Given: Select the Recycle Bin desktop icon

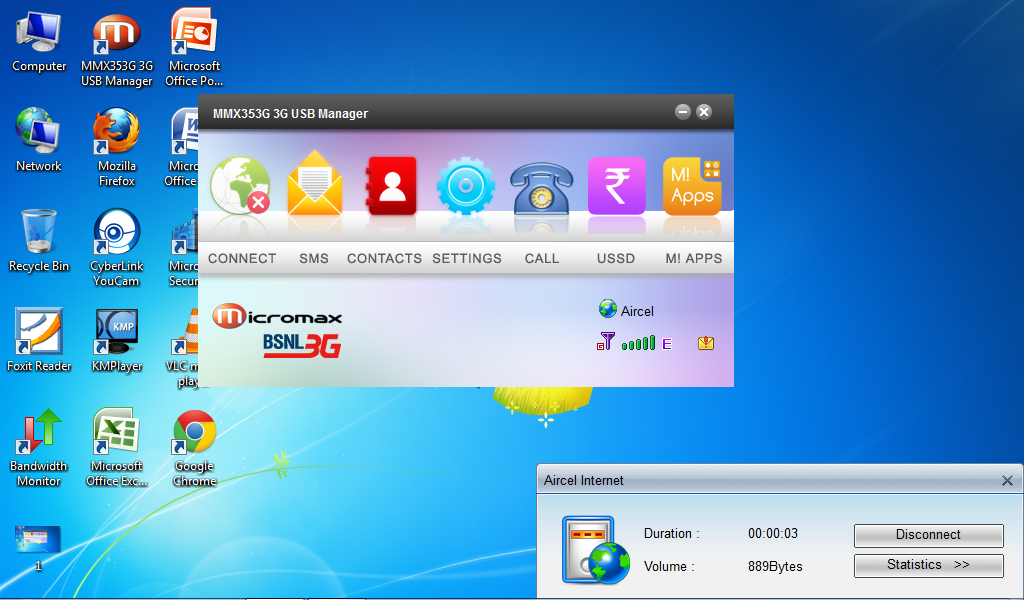Looking at the screenshot, I should tap(39, 240).
